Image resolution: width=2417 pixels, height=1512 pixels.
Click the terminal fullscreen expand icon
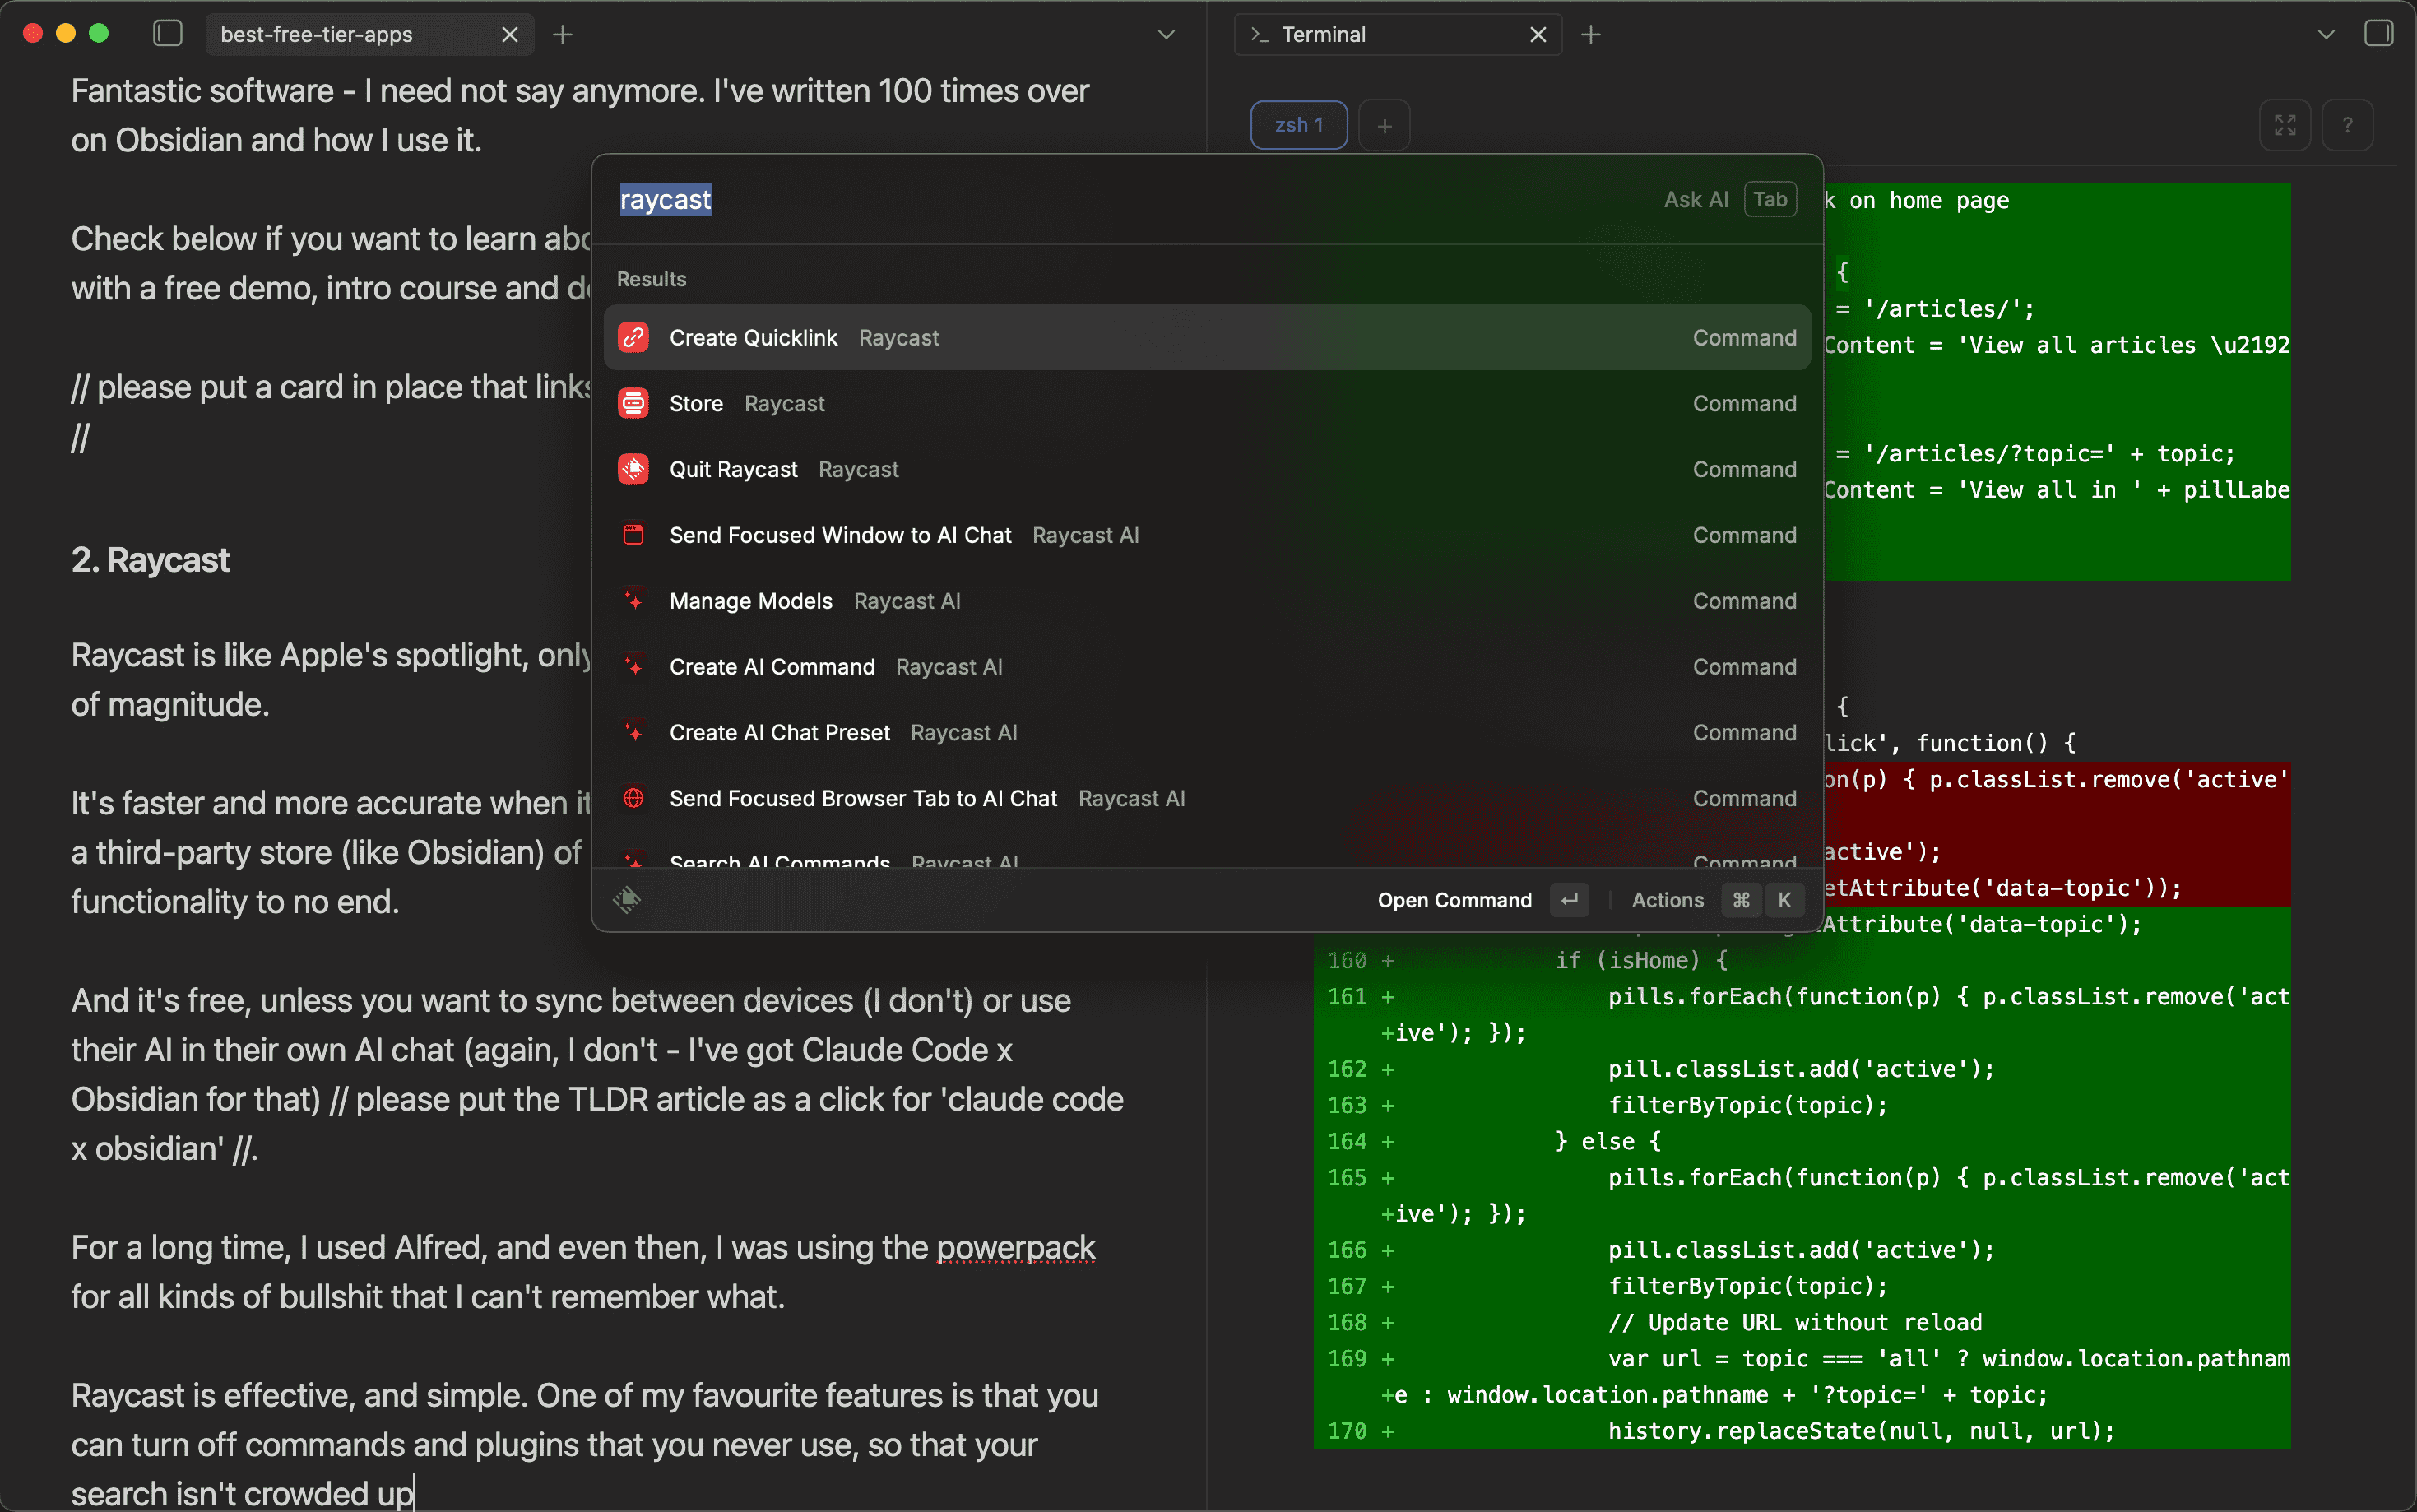2285,125
